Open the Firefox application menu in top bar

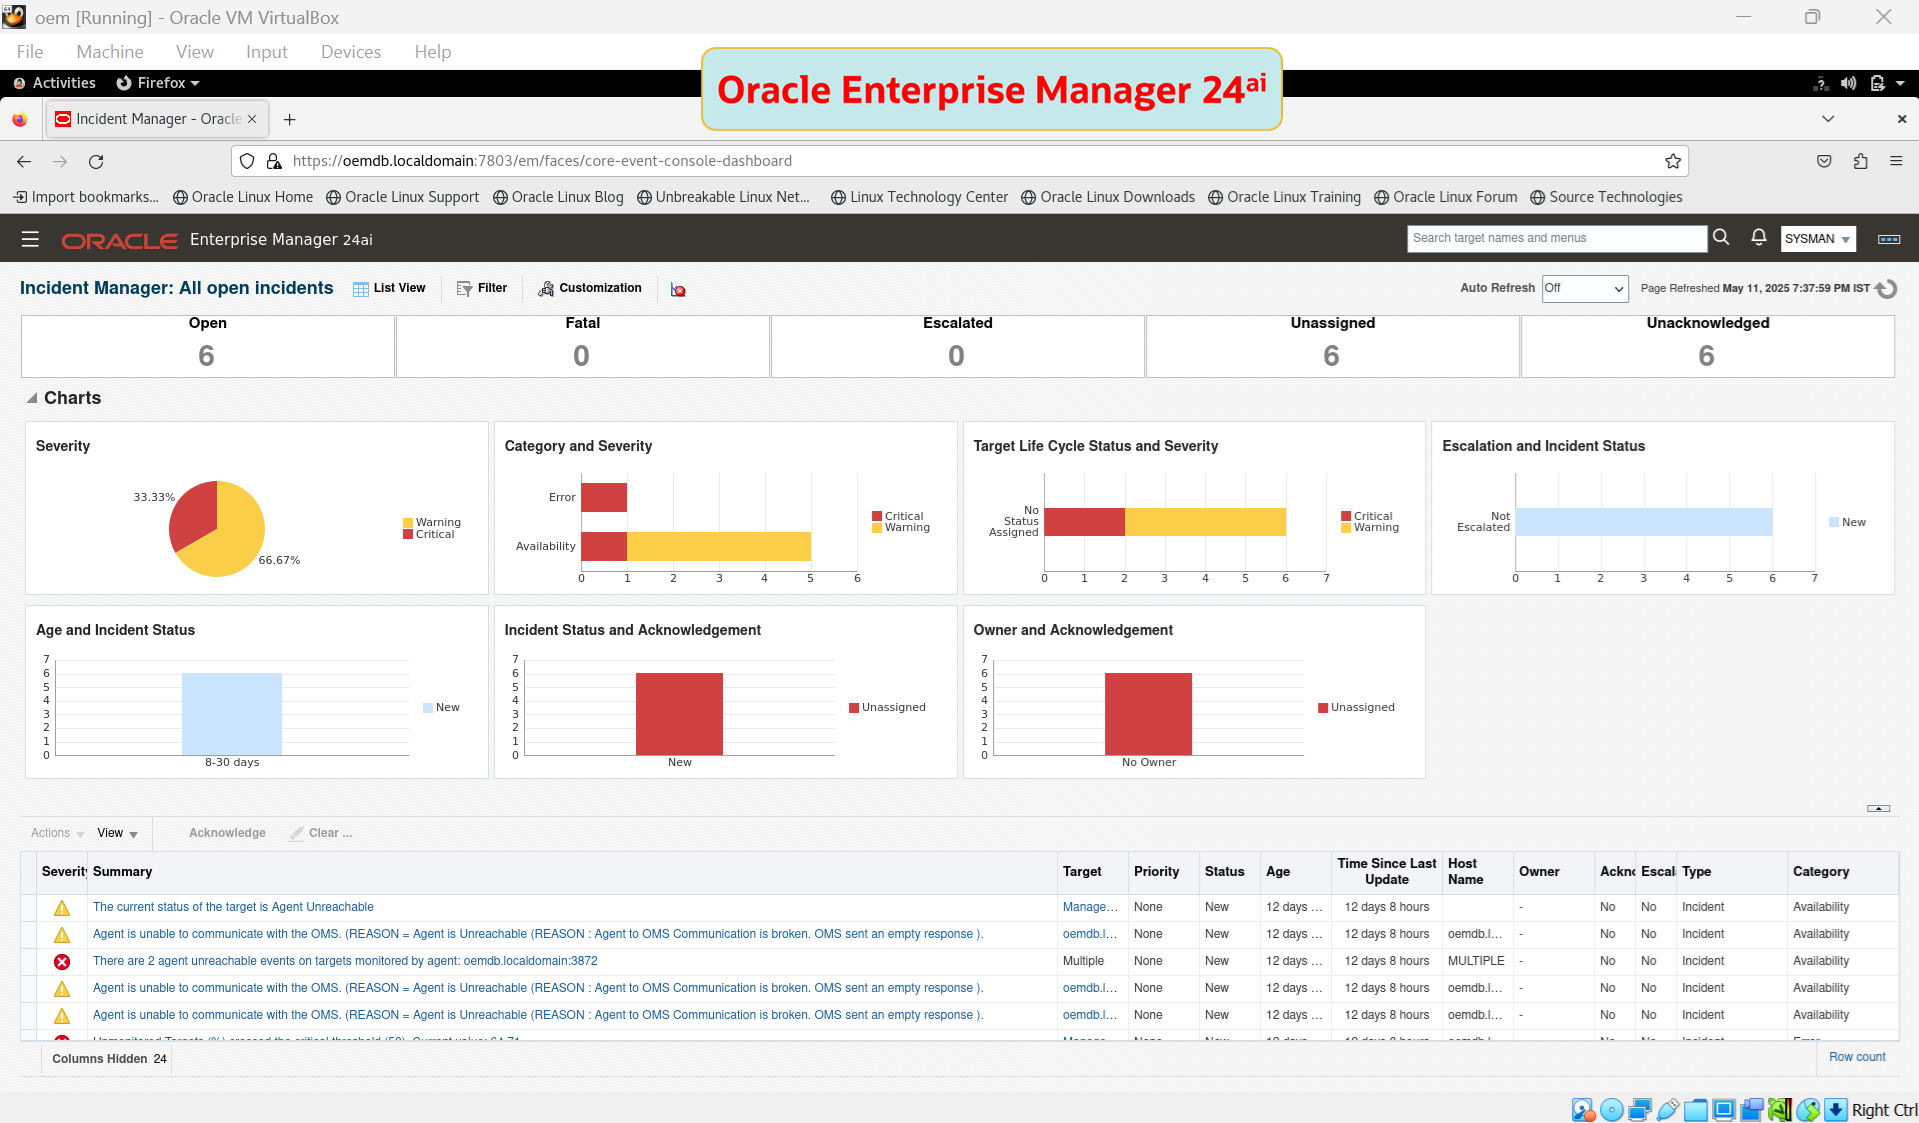click(x=158, y=83)
